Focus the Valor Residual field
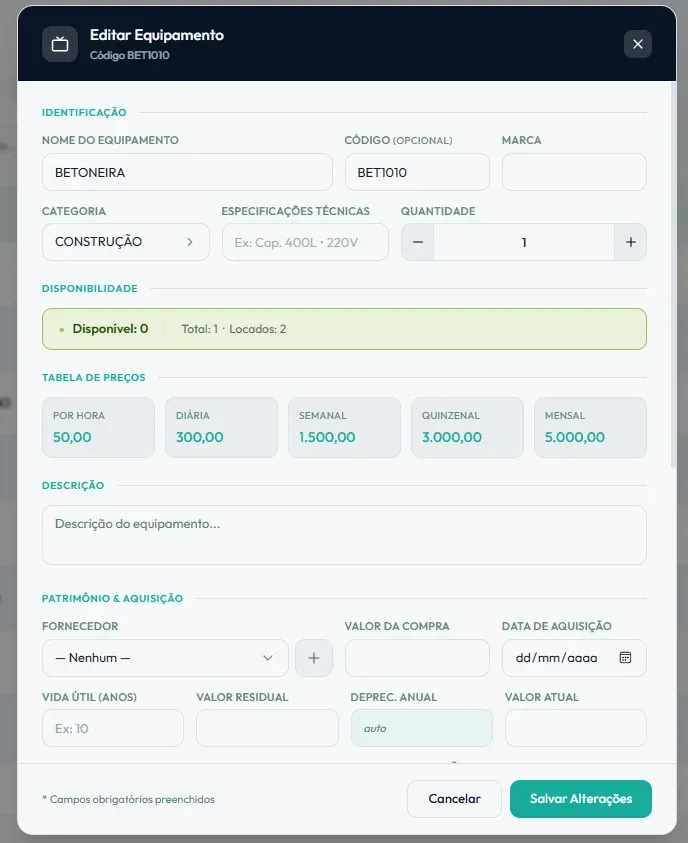 pyautogui.click(x=267, y=728)
